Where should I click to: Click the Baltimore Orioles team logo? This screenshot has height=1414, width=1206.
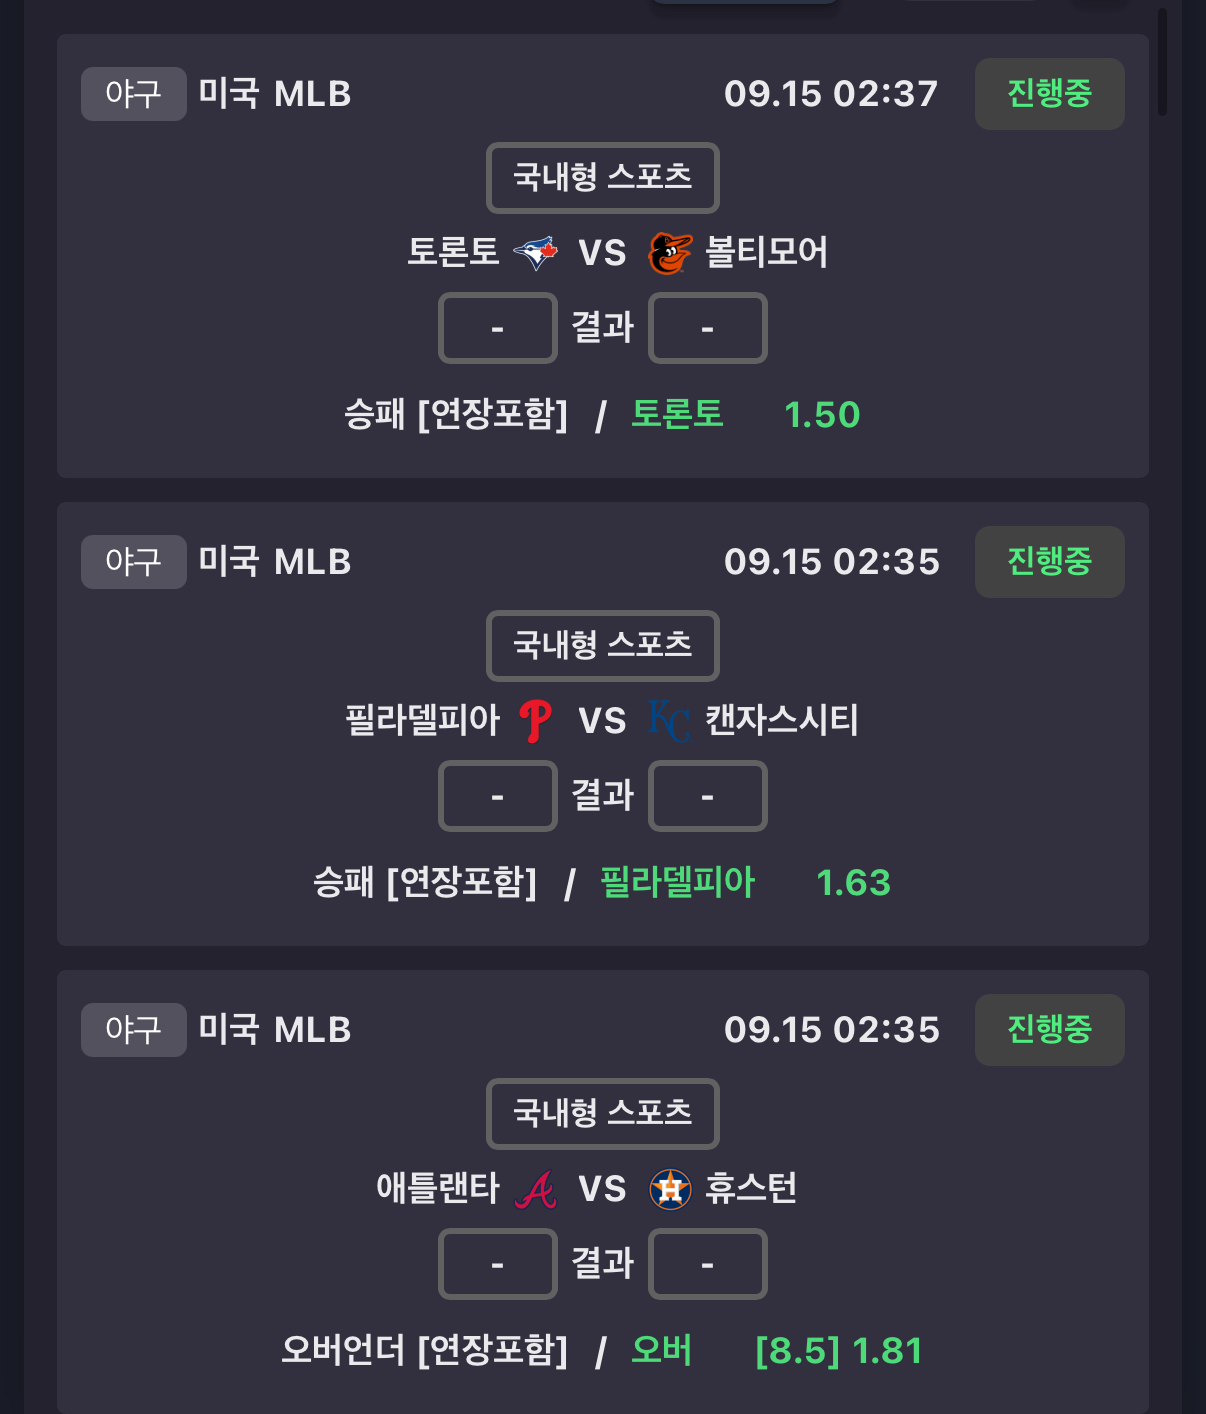[669, 253]
